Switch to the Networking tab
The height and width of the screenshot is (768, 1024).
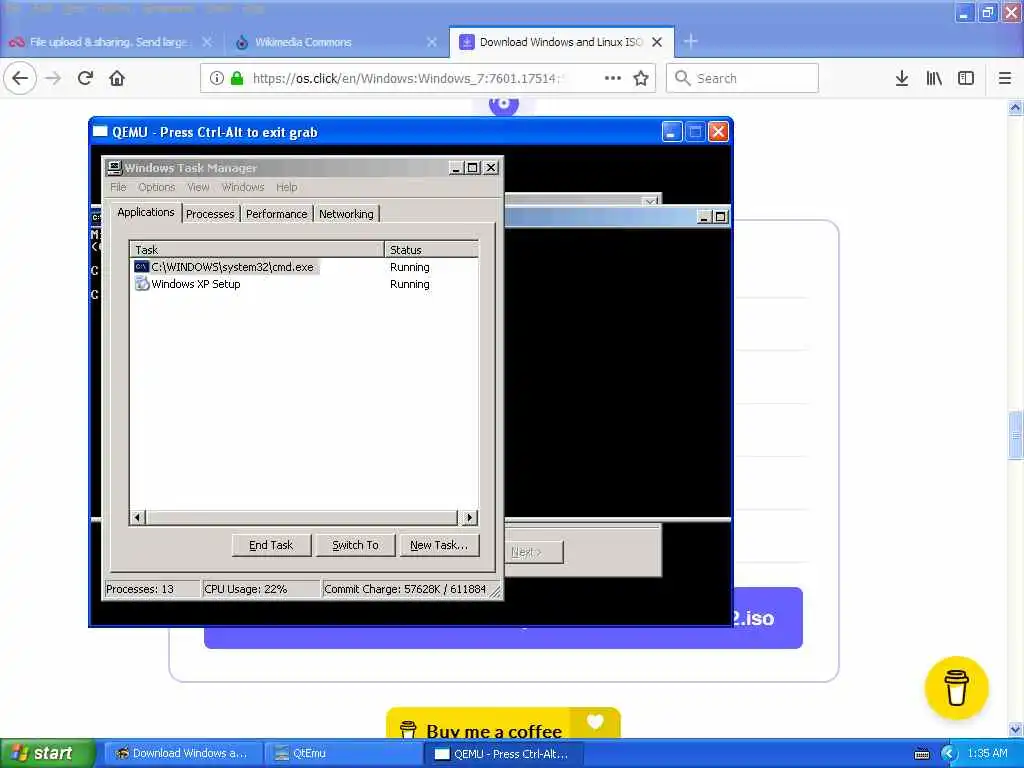pyautogui.click(x=346, y=214)
